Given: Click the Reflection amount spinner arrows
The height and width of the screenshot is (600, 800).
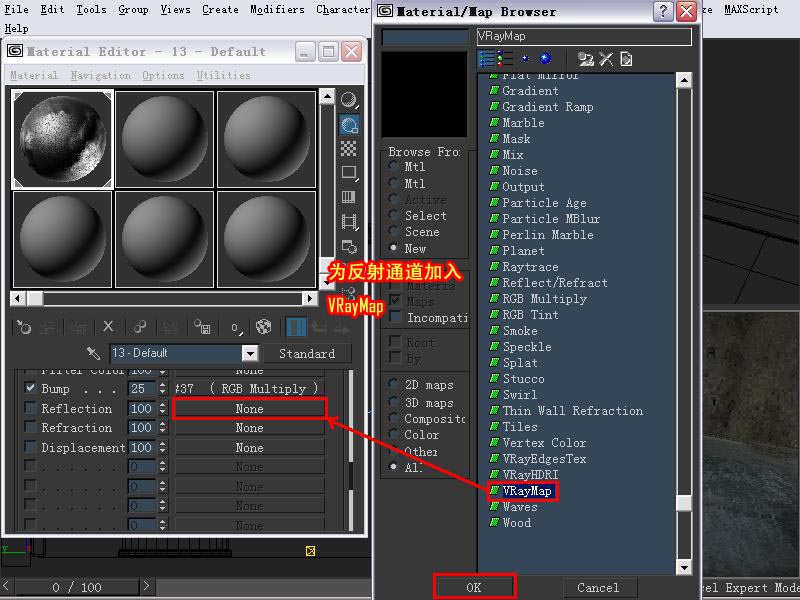Looking at the screenshot, I should pyautogui.click(x=162, y=408).
